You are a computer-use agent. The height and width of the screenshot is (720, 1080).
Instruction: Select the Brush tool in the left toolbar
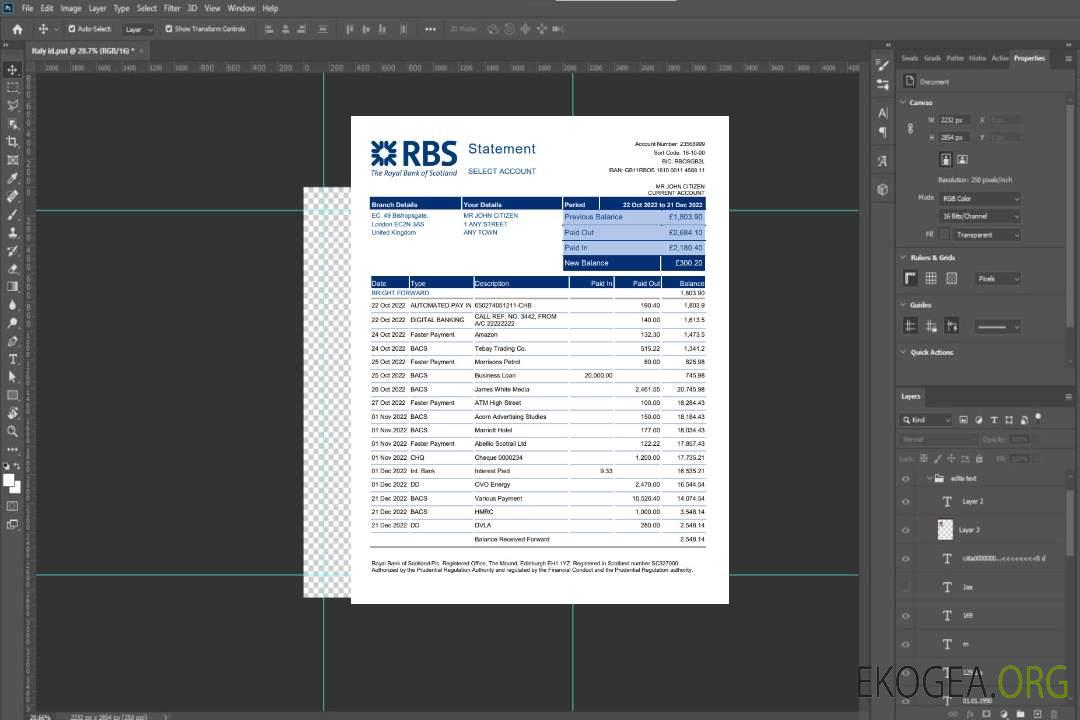coord(12,214)
